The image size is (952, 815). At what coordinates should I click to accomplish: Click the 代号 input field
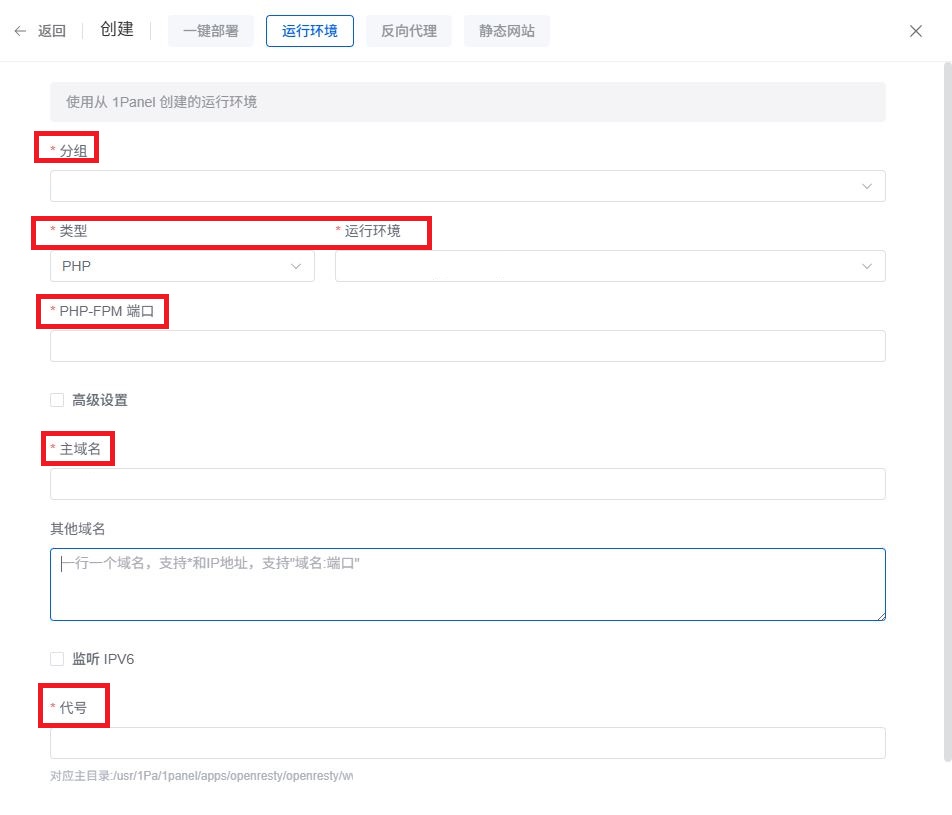(468, 743)
